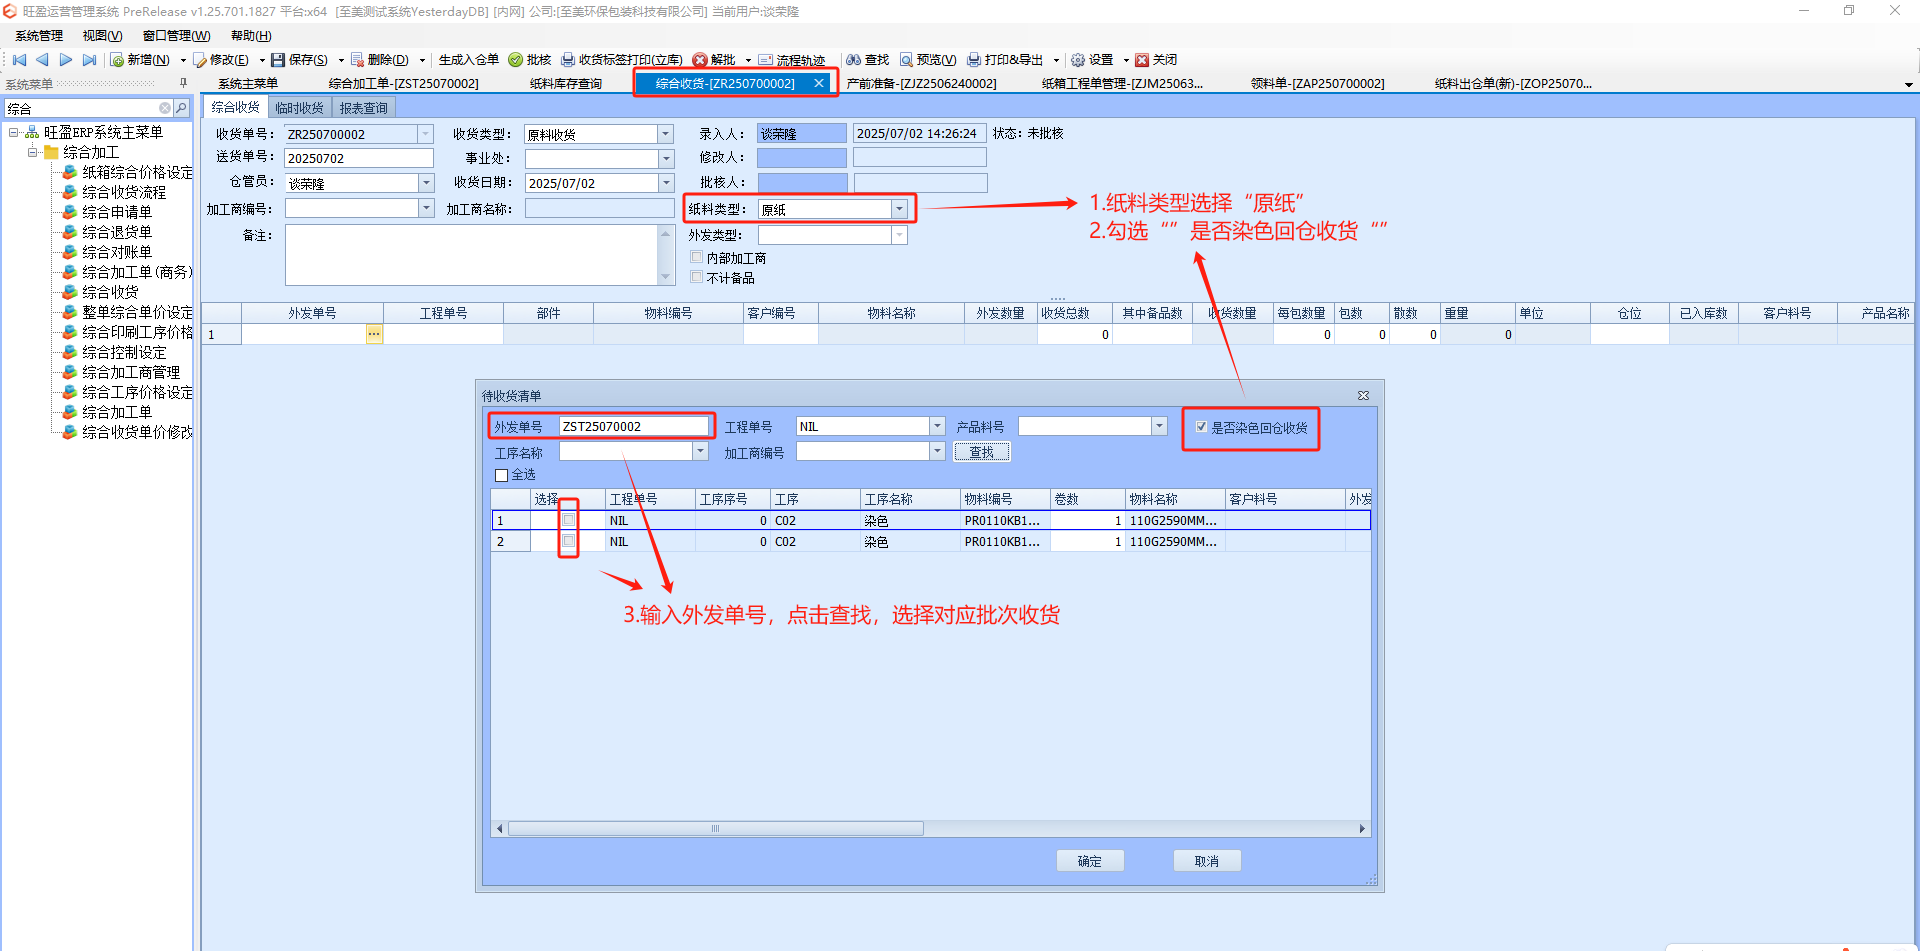This screenshot has width=1920, height=951.
Task: Open the 设置 gear settings
Action: 1092,60
